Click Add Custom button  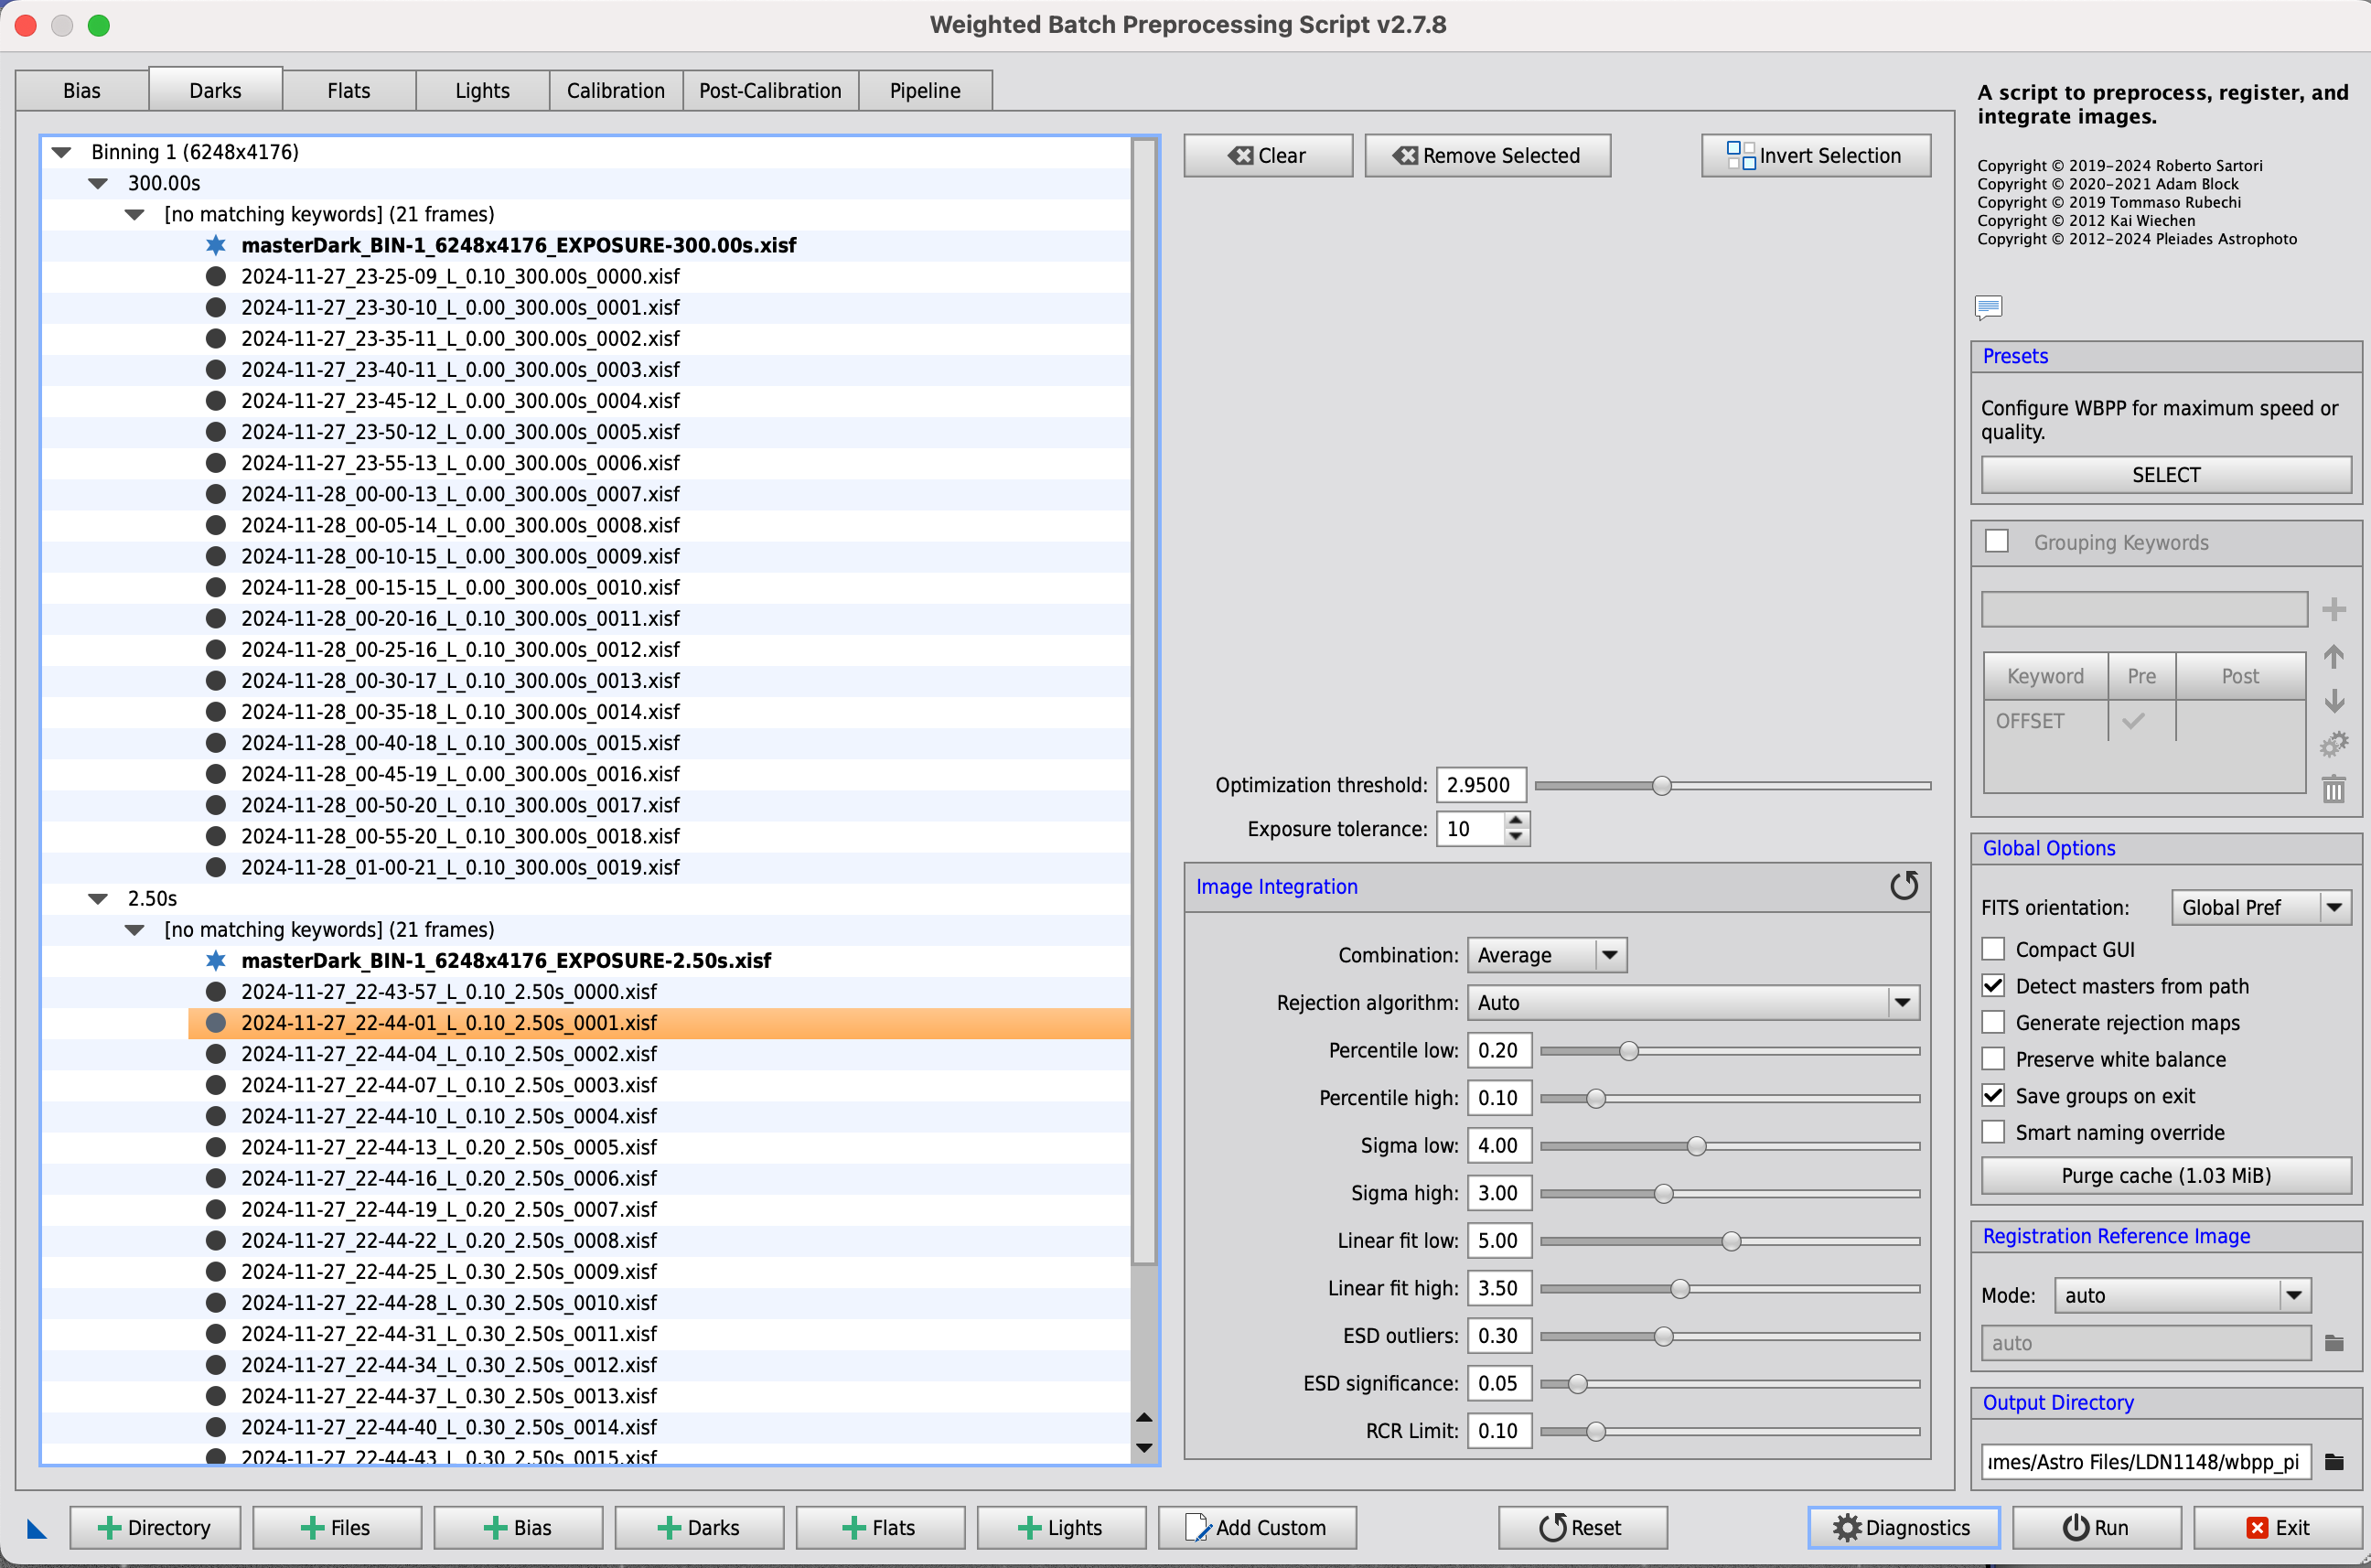click(x=1257, y=1528)
